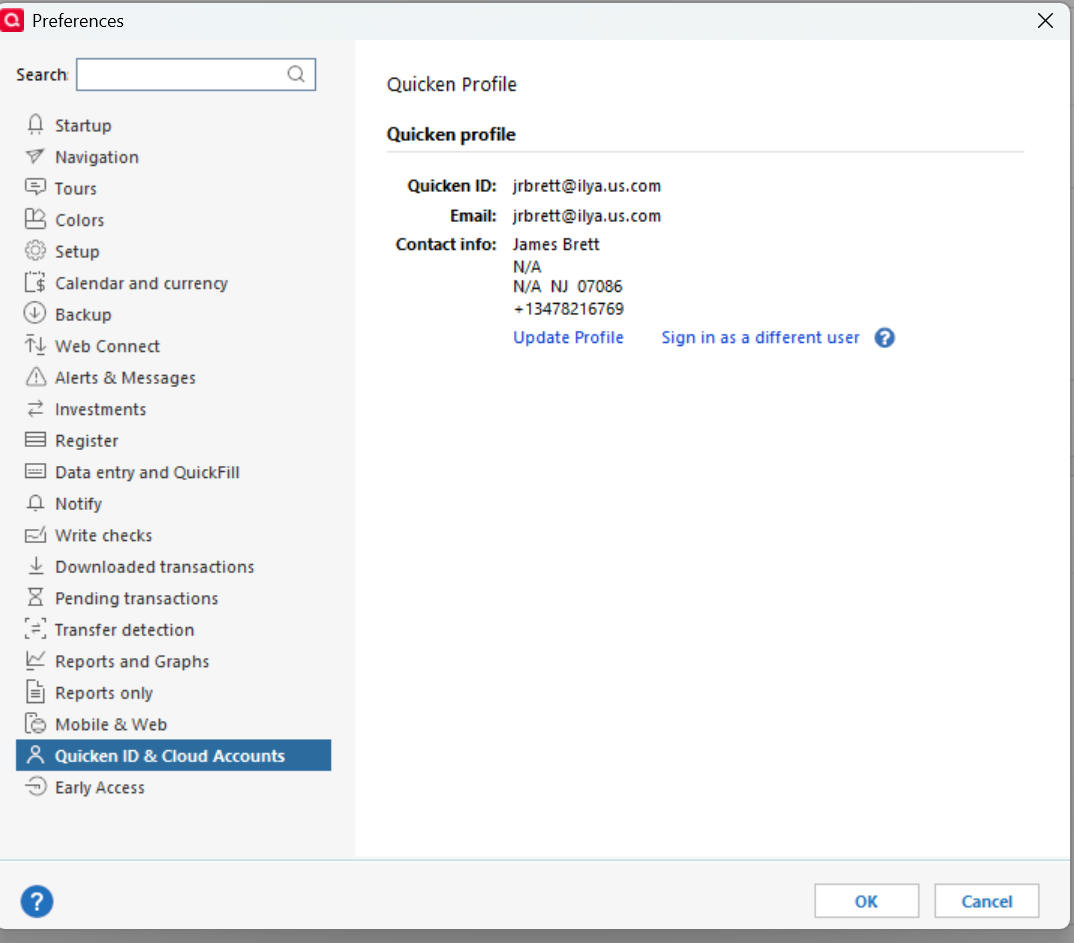
Task: Select Quicken ID & Cloud Accounts
Action: [x=173, y=755]
